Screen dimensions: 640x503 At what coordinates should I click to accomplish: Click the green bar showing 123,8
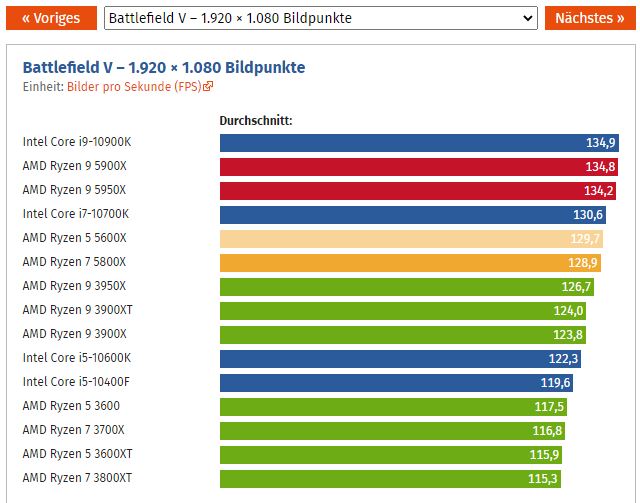[x=403, y=335]
